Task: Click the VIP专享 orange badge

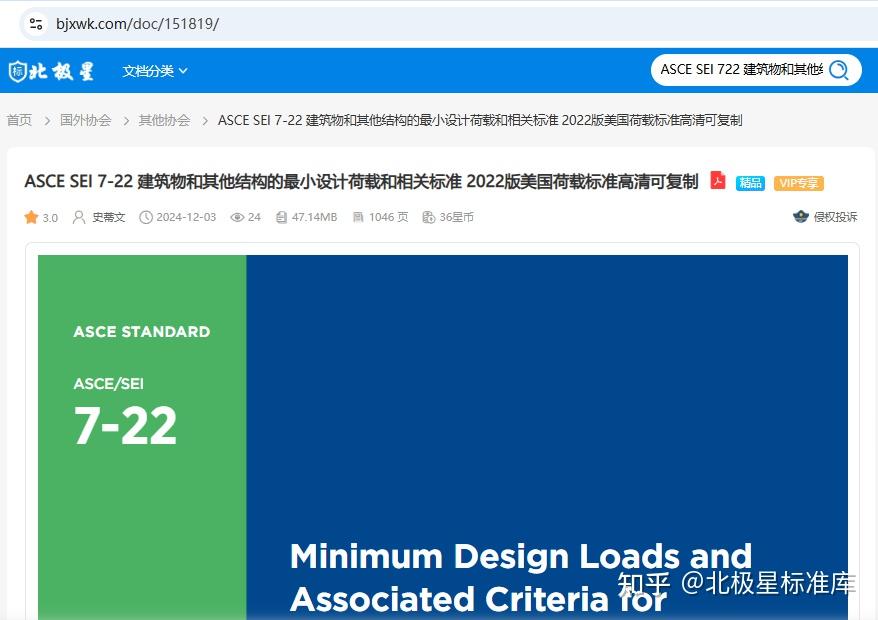Action: [799, 183]
